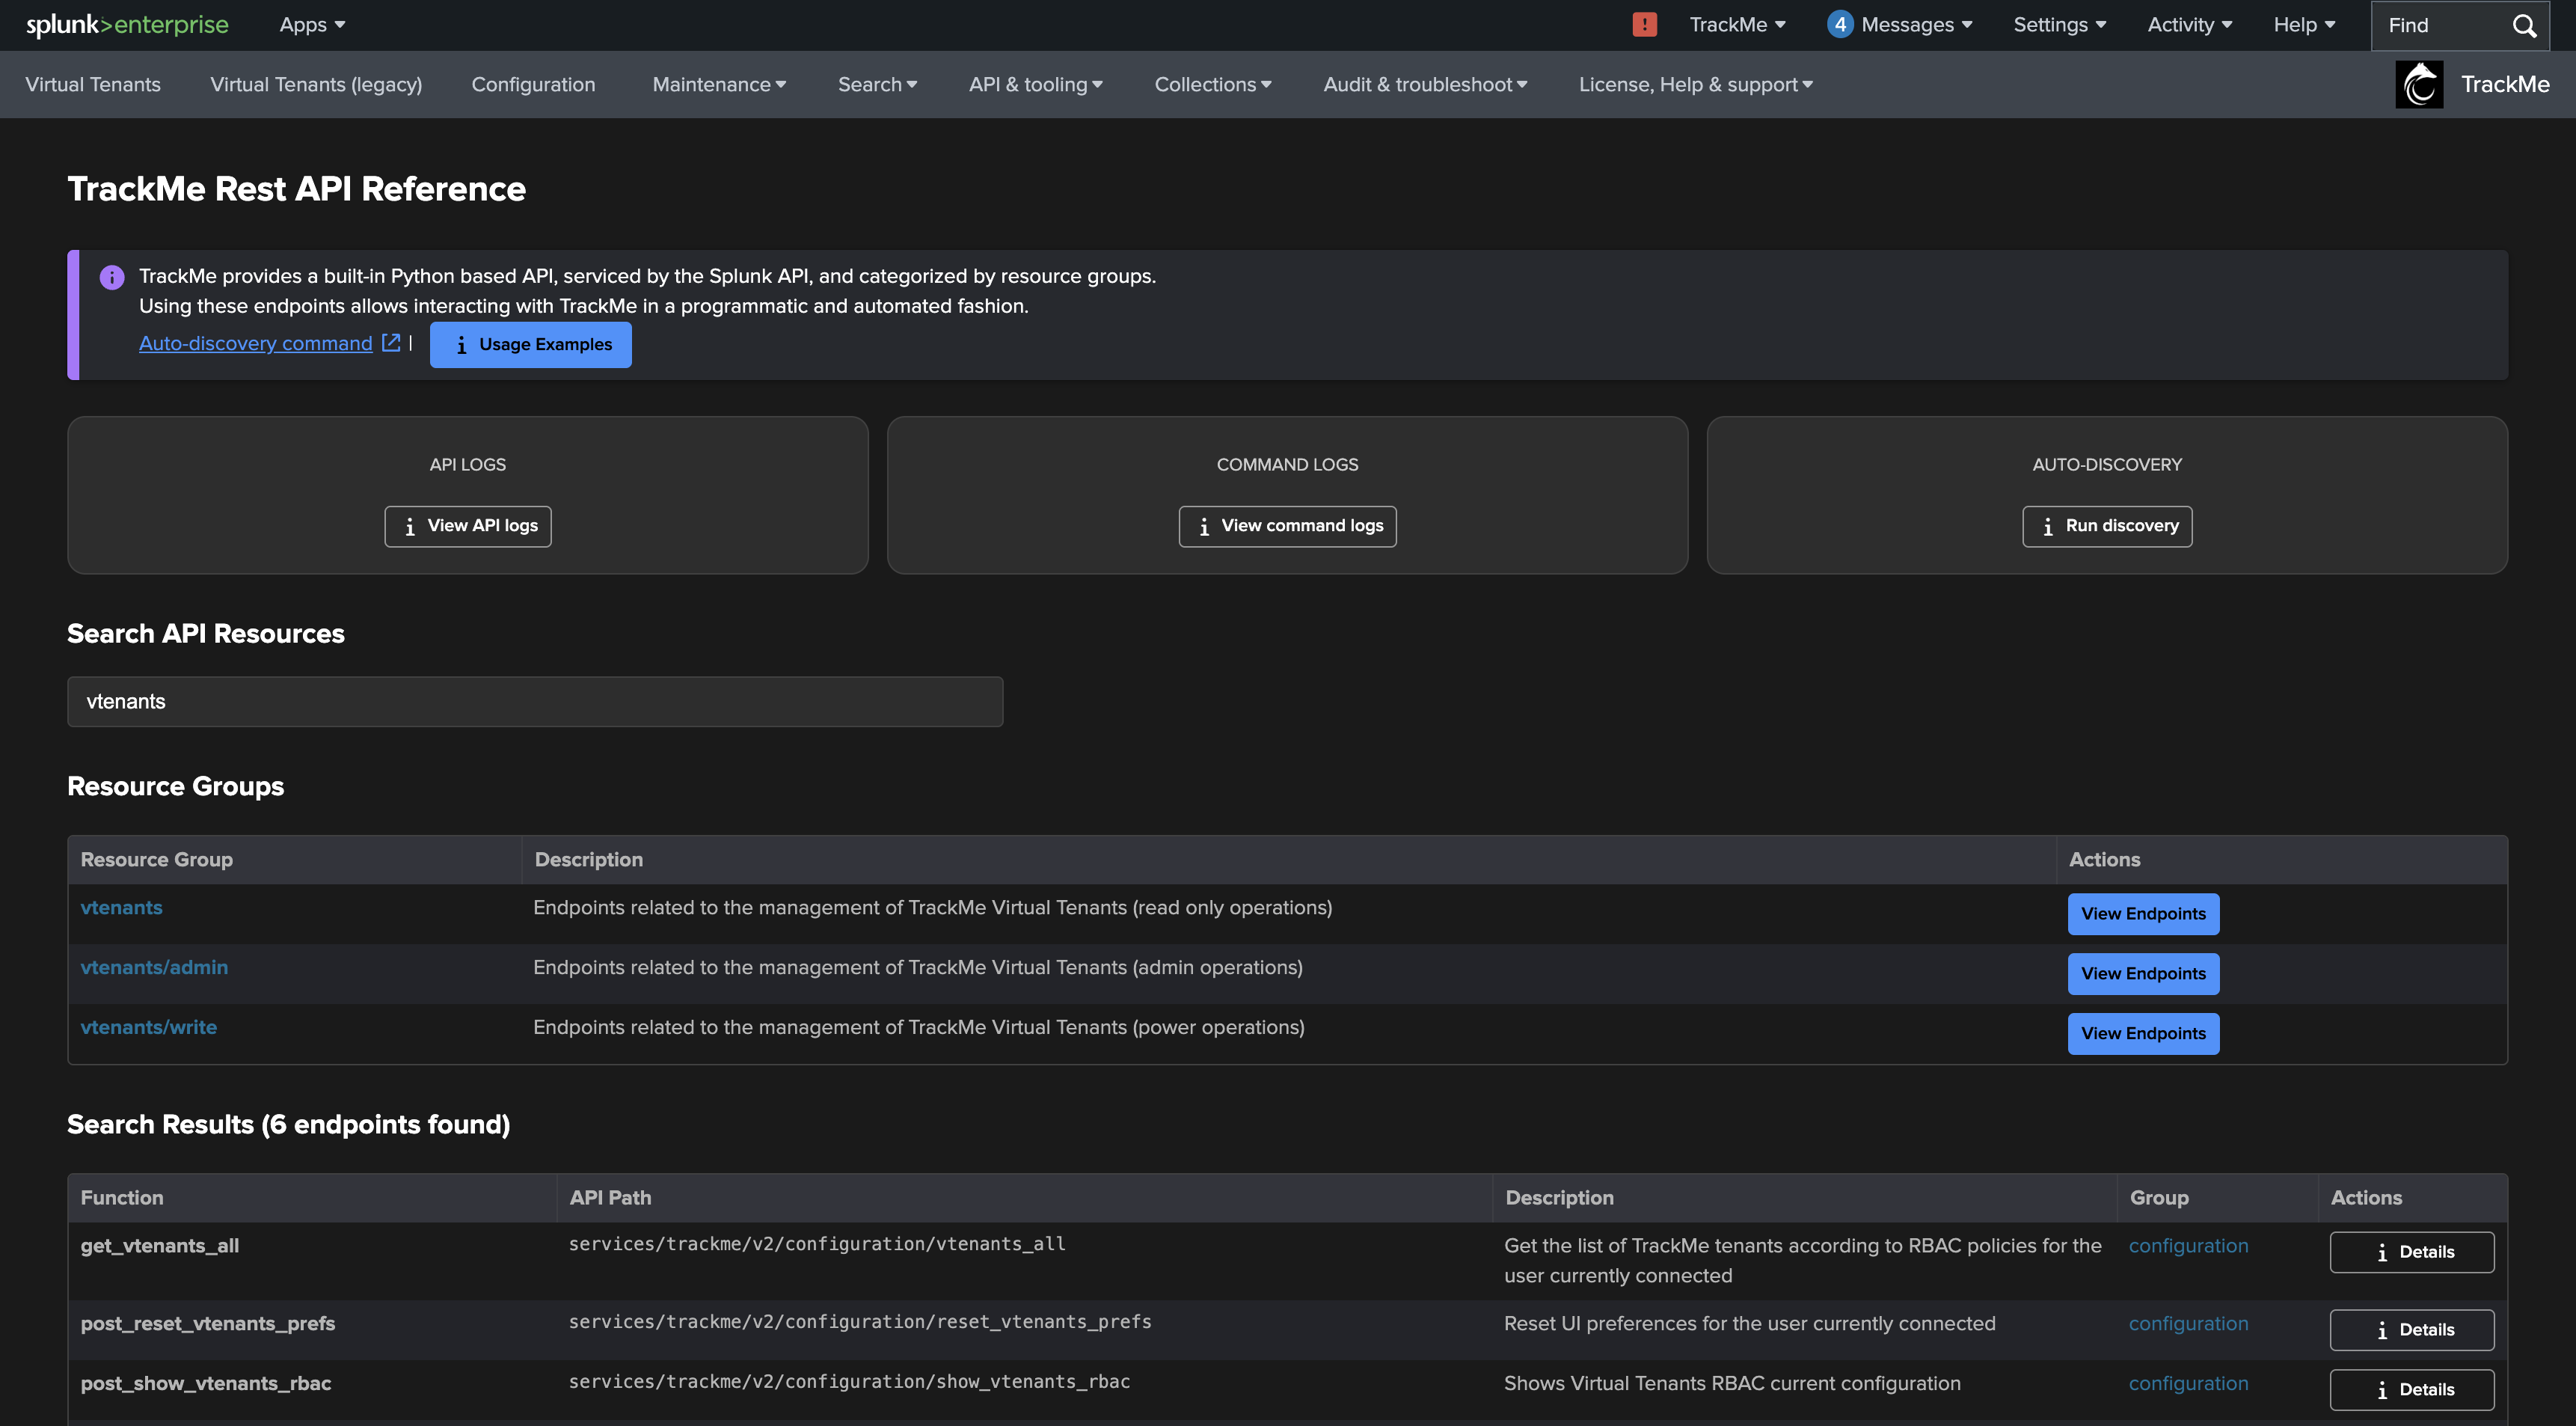This screenshot has height=1426, width=2576.
Task: Expand the Collections dropdown menu
Action: [x=1213, y=85]
